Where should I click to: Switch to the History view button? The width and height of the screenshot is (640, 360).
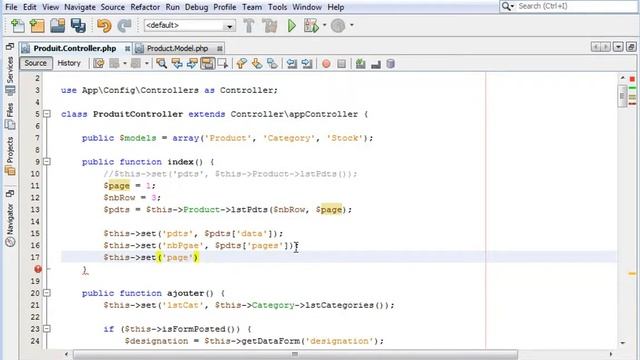pos(69,63)
